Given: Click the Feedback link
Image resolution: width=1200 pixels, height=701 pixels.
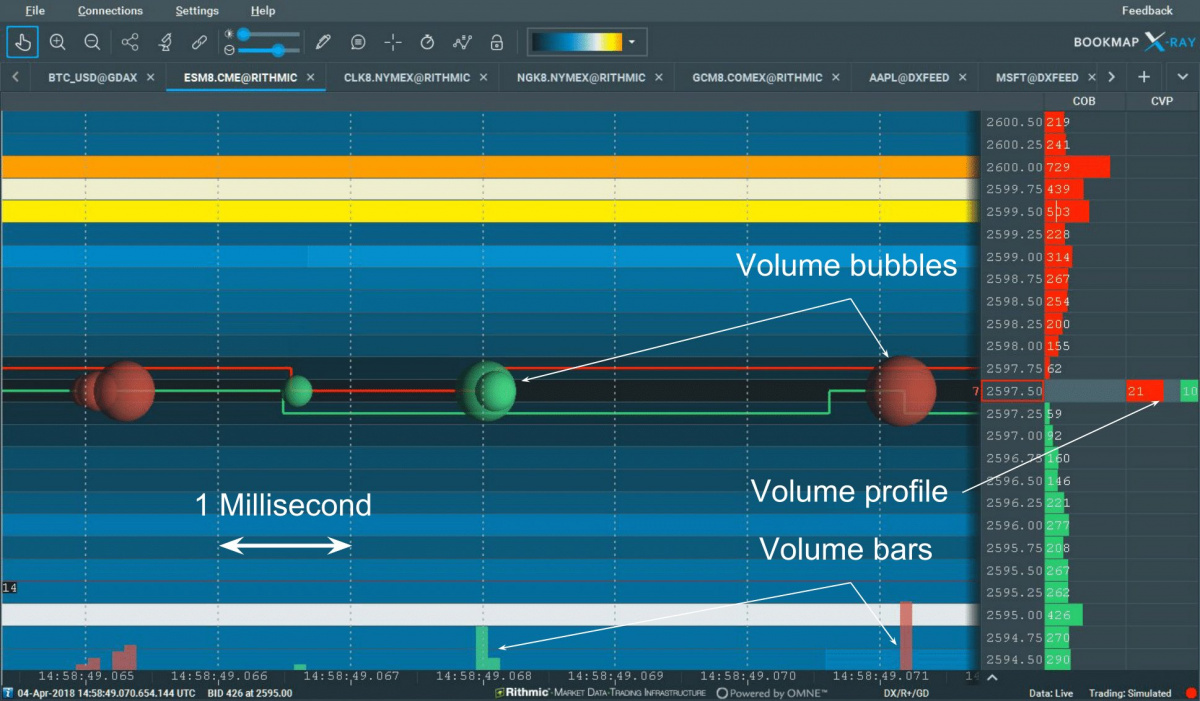Looking at the screenshot, I should point(1147,11).
